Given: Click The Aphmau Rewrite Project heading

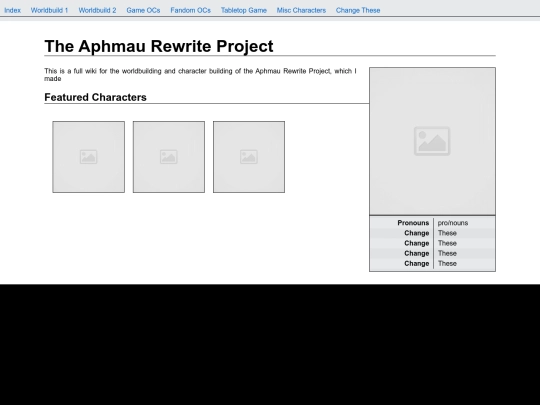Looking at the screenshot, I should [159, 46].
